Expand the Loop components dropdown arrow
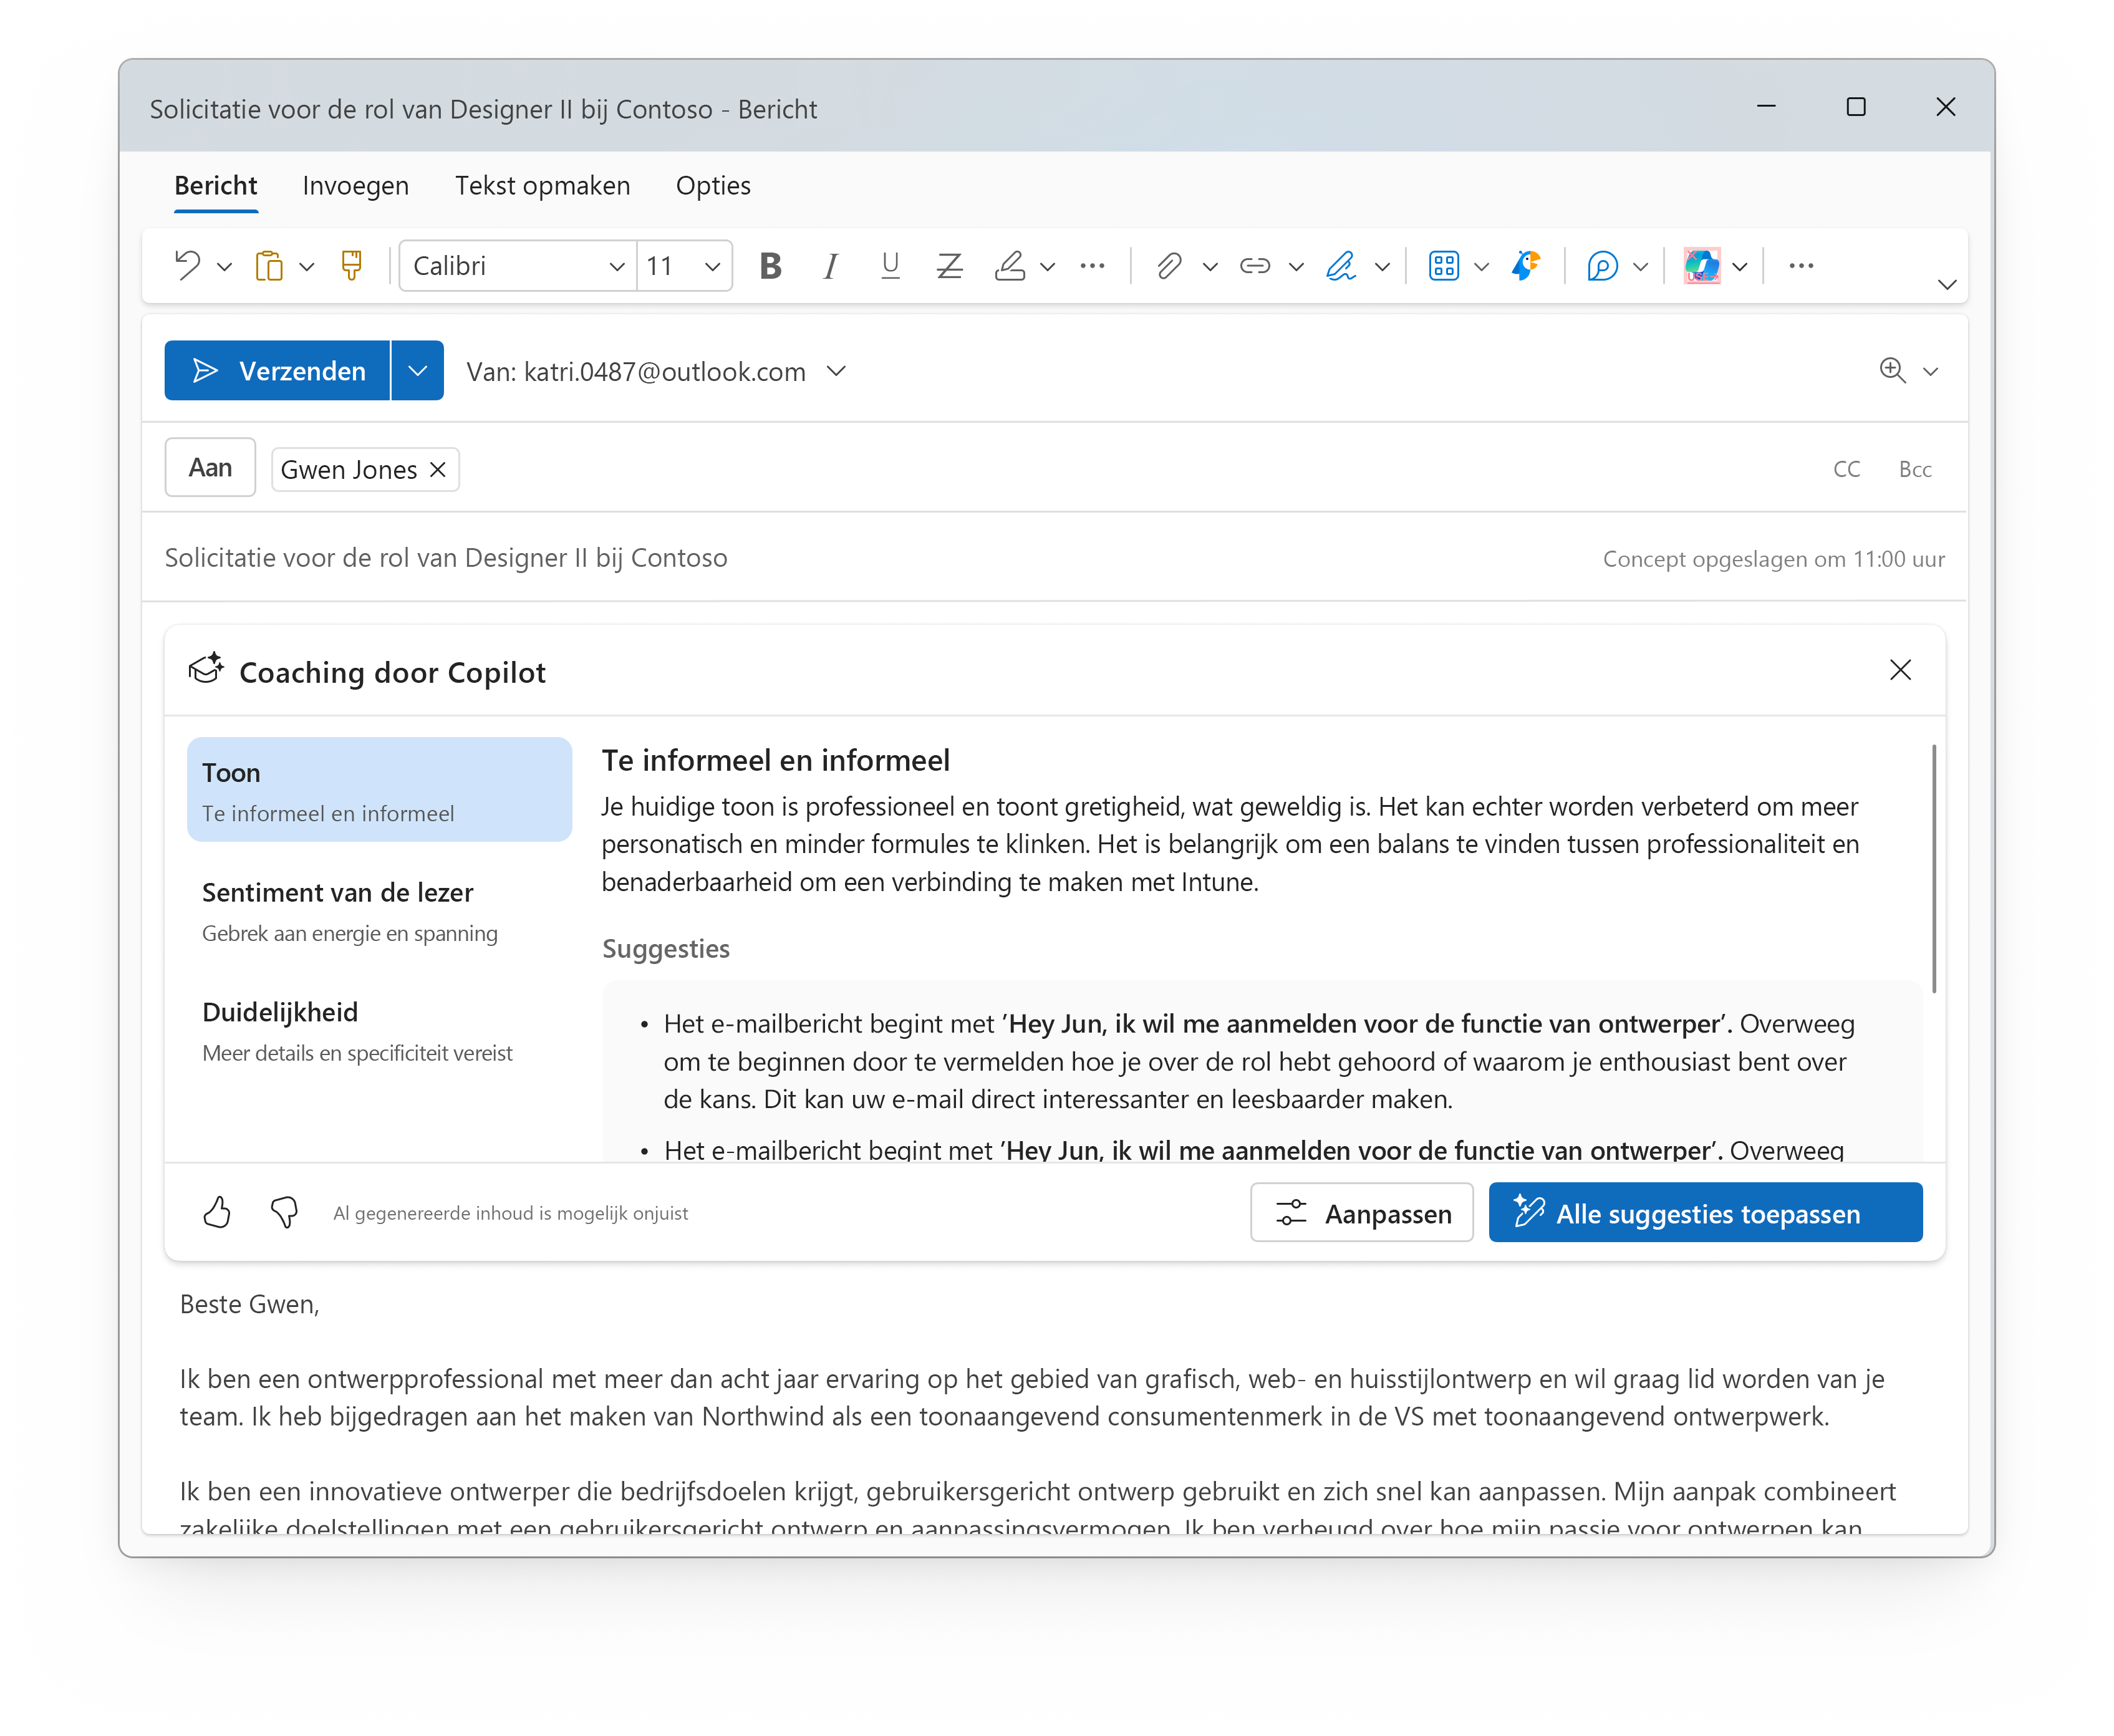Viewport: 2114px width, 1736px height. tap(1640, 267)
